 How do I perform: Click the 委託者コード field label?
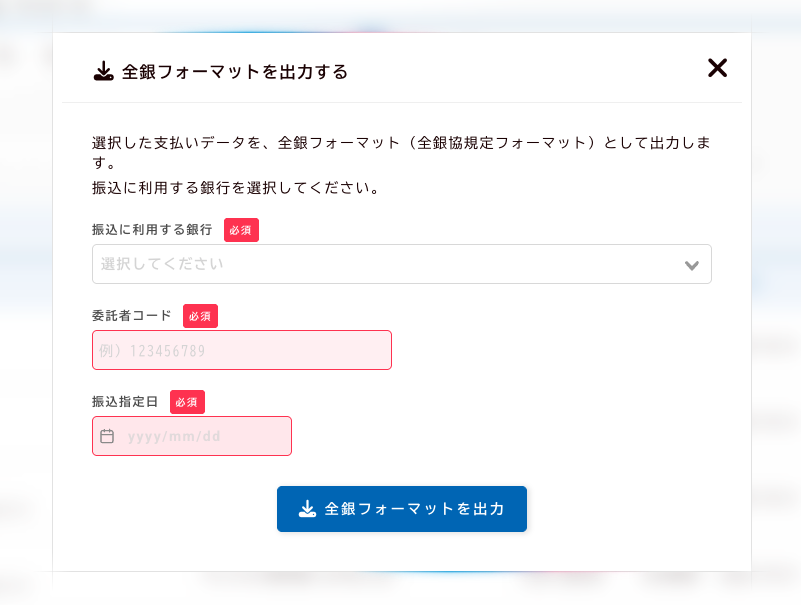click(x=131, y=316)
